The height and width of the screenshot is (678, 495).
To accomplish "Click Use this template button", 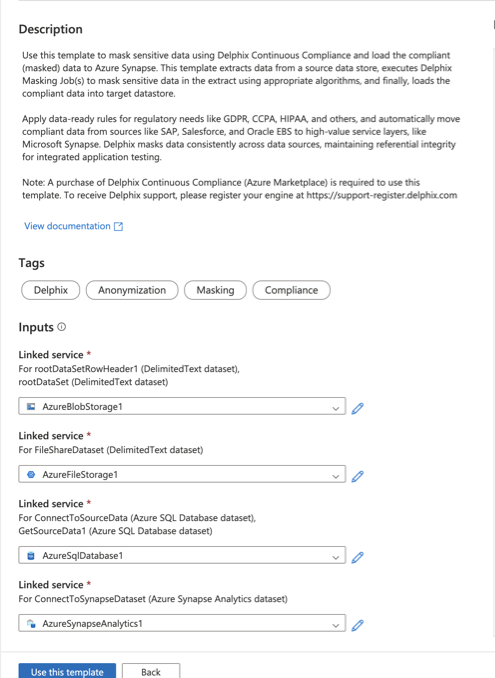I will click(67, 672).
